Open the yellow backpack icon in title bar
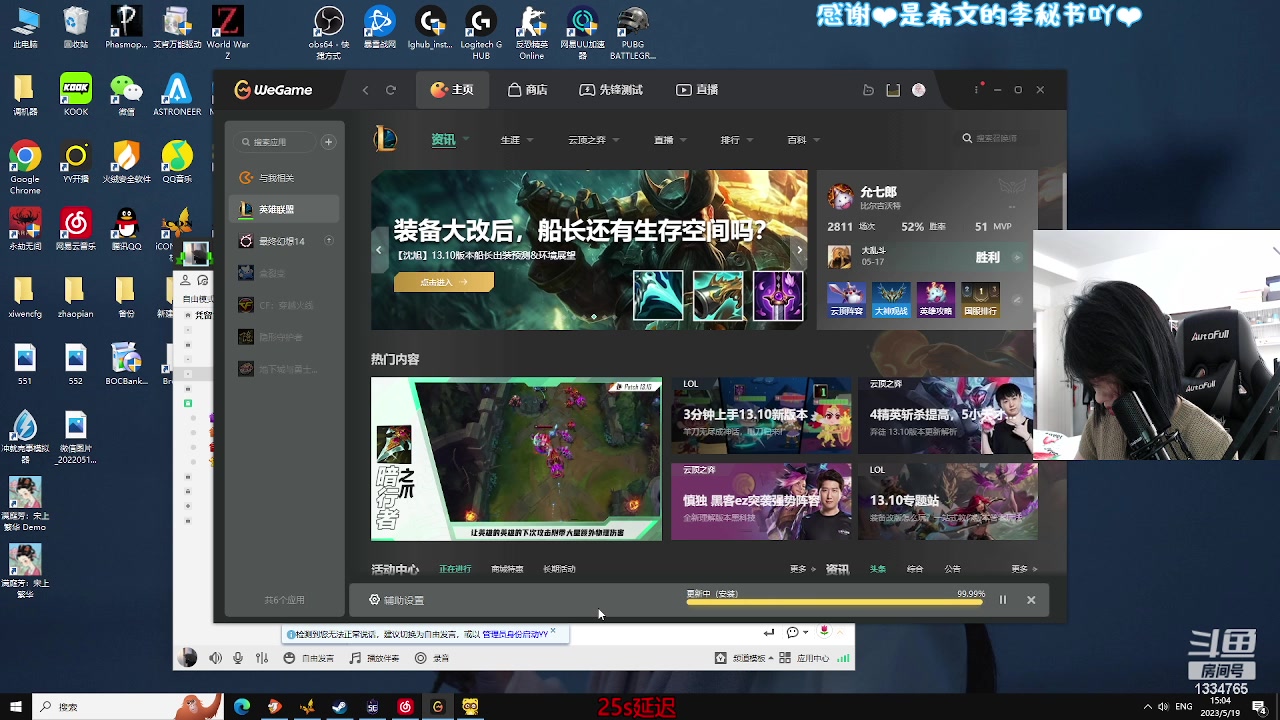The height and width of the screenshot is (720, 1280). 893,90
